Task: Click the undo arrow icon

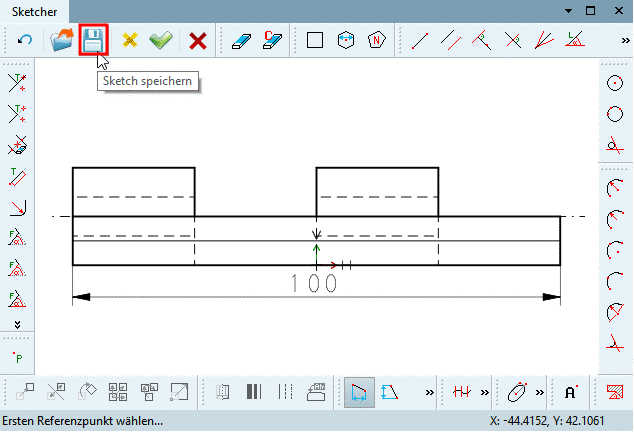Action: [25, 40]
